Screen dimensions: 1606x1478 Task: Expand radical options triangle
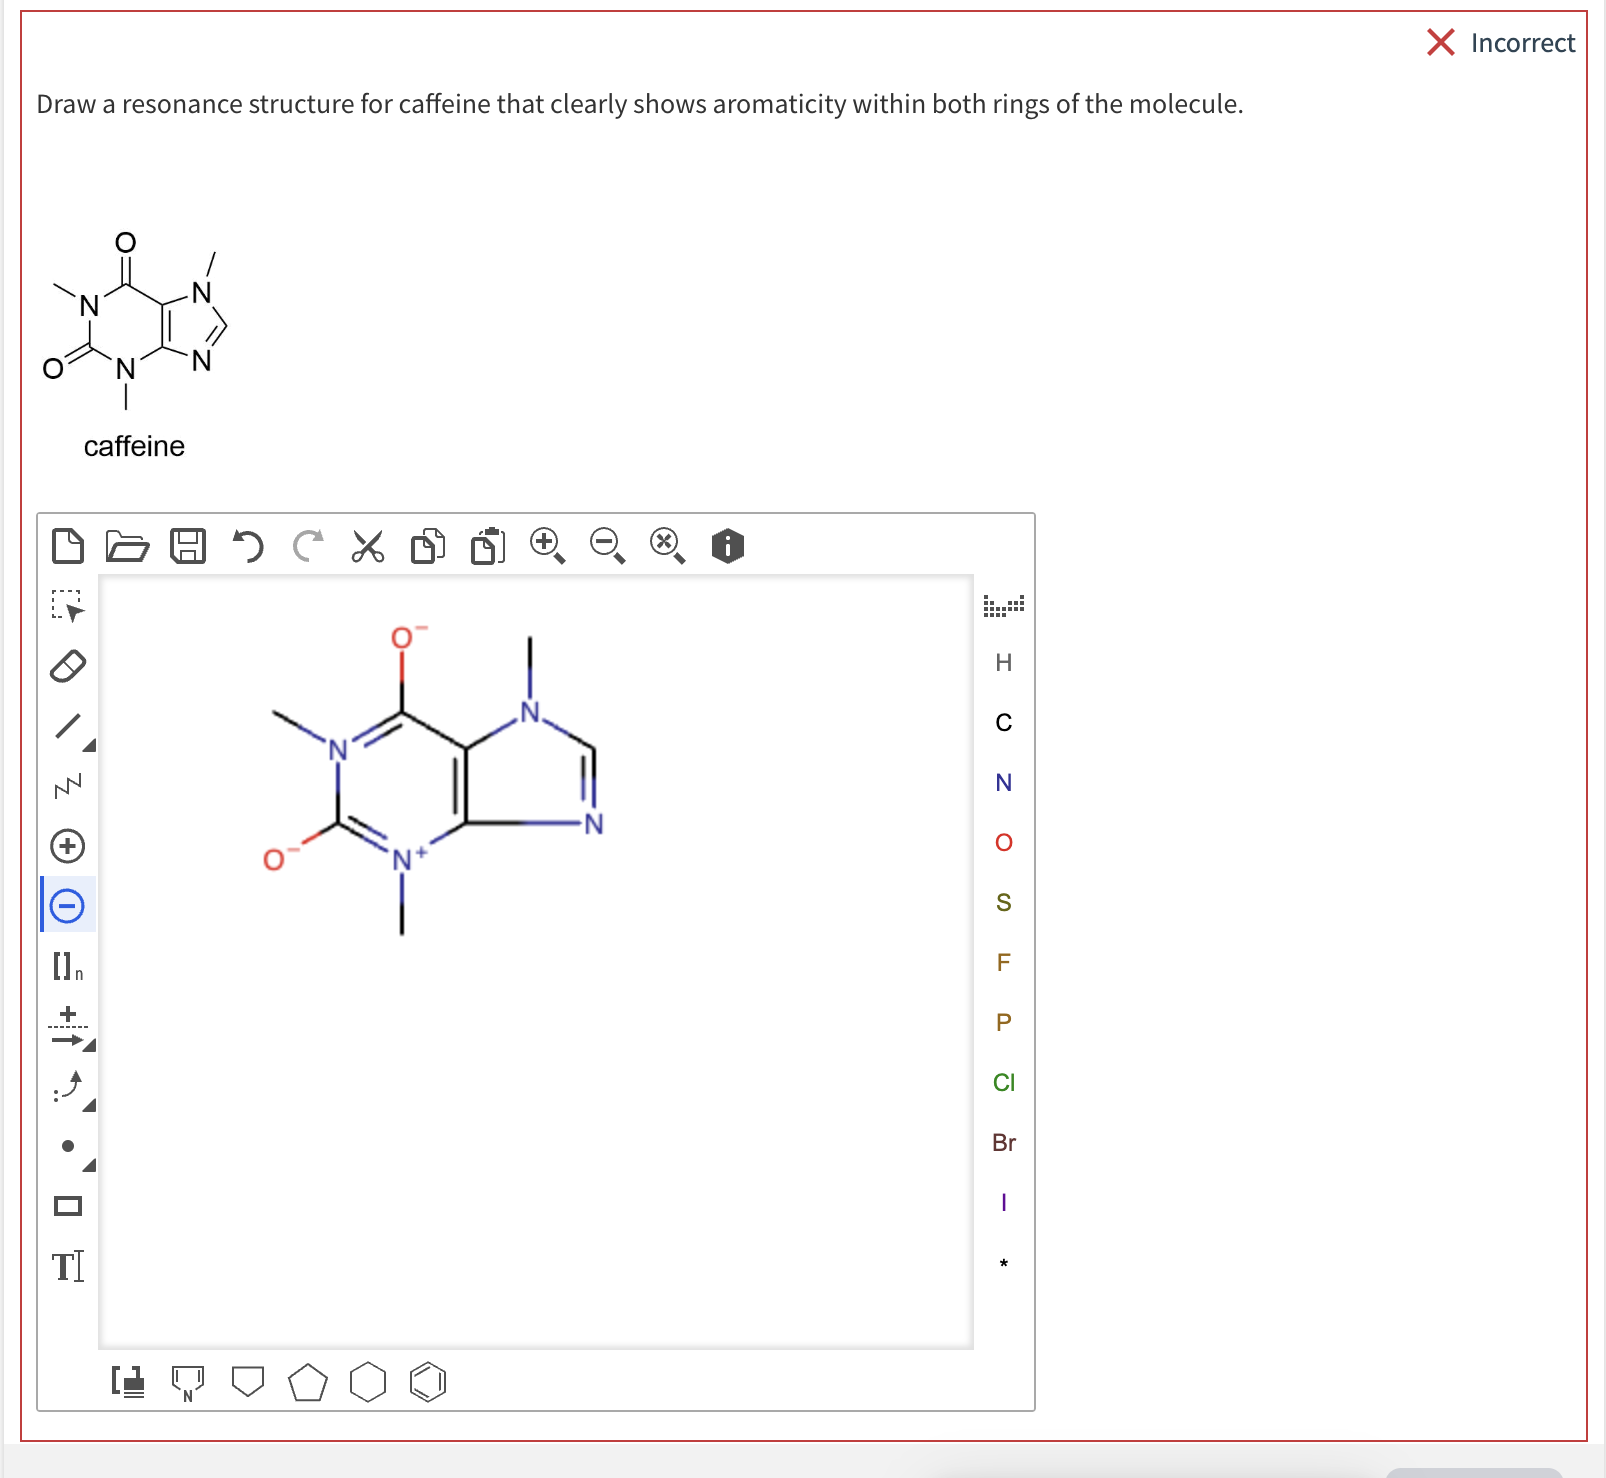(90, 1165)
